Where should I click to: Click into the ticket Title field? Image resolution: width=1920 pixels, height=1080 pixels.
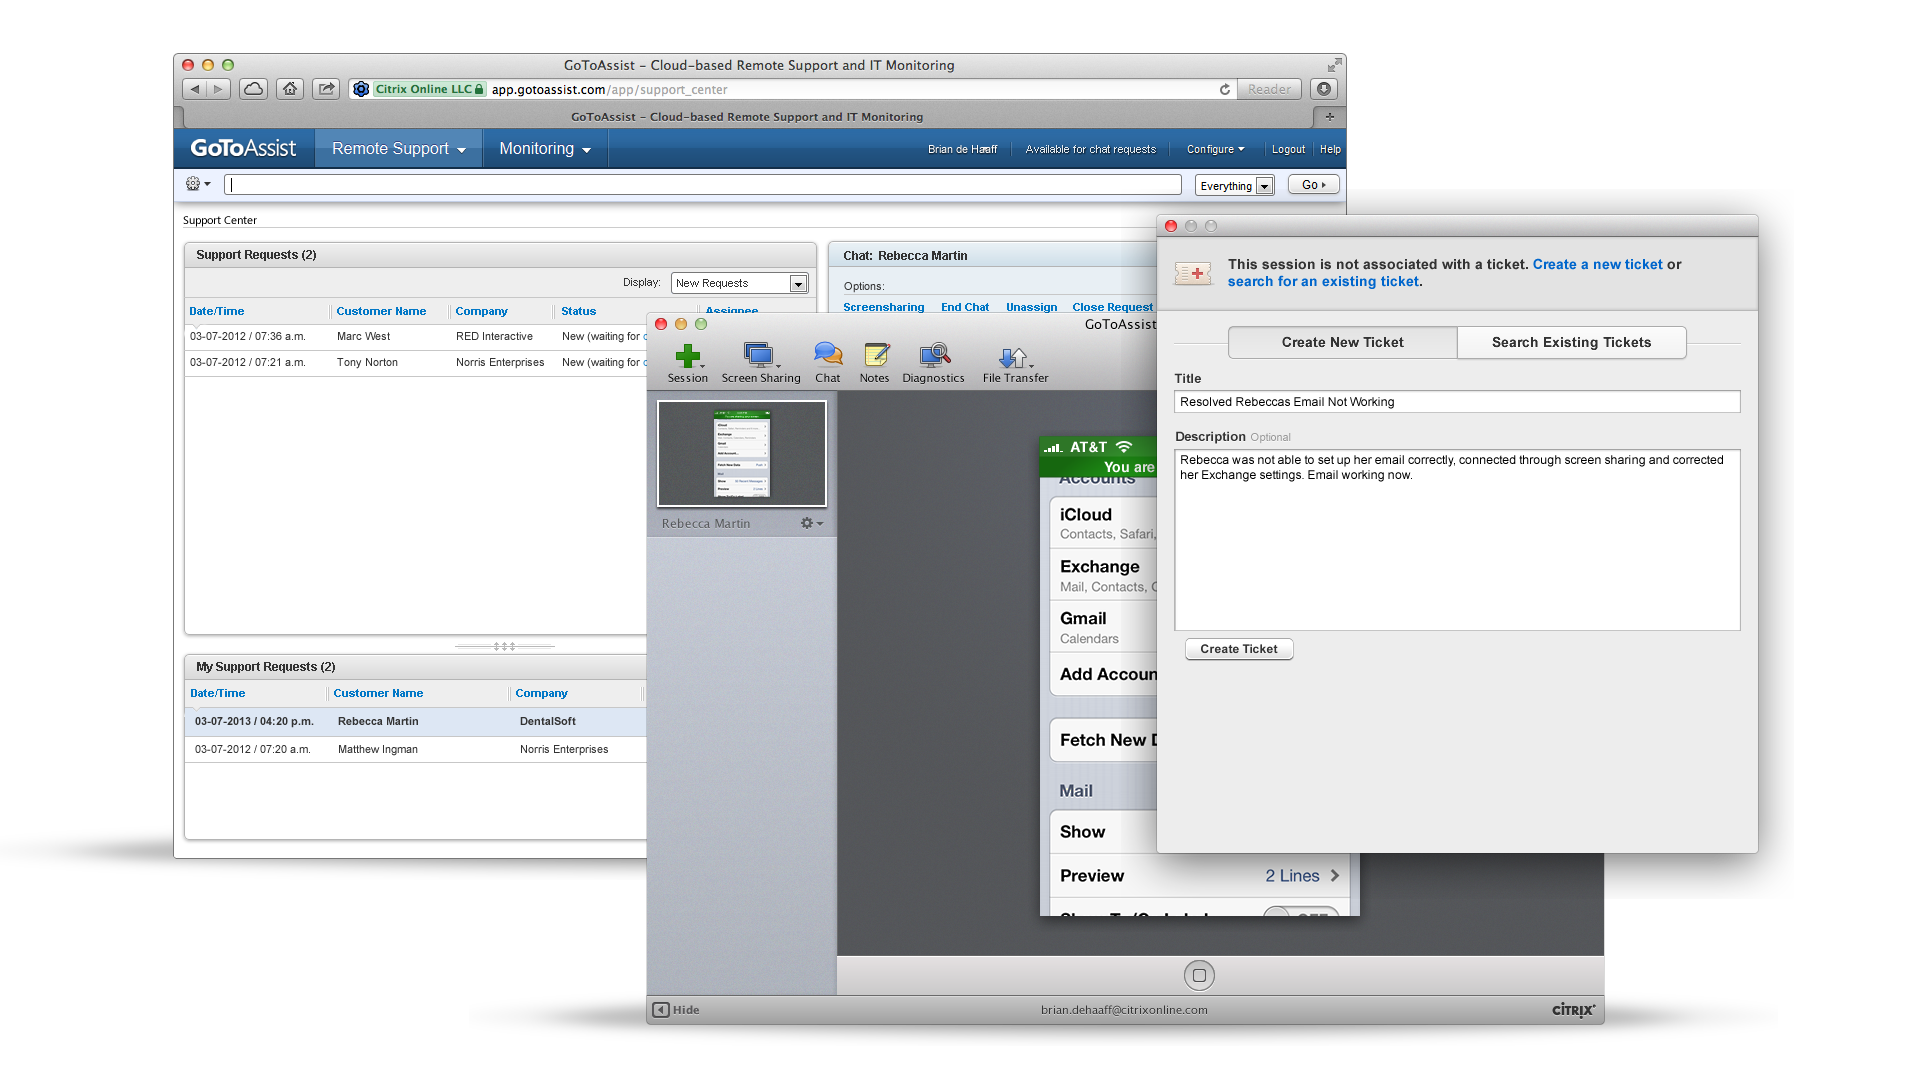coord(1456,402)
